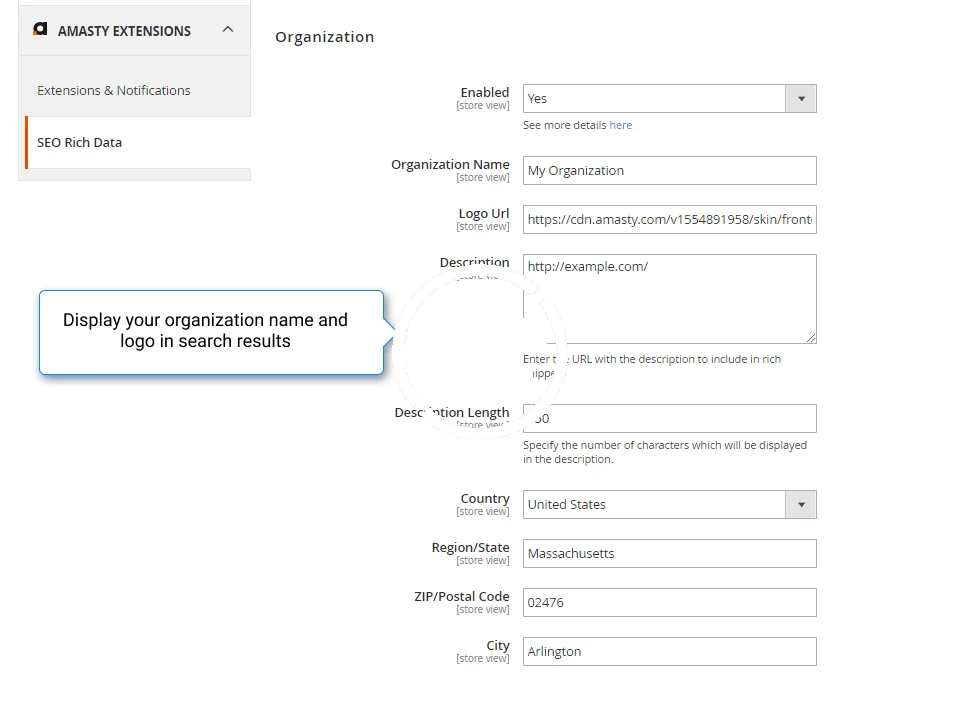Screen dimensions: 960x704
Task: Click the Amasty Extensions header text
Action: (x=124, y=31)
